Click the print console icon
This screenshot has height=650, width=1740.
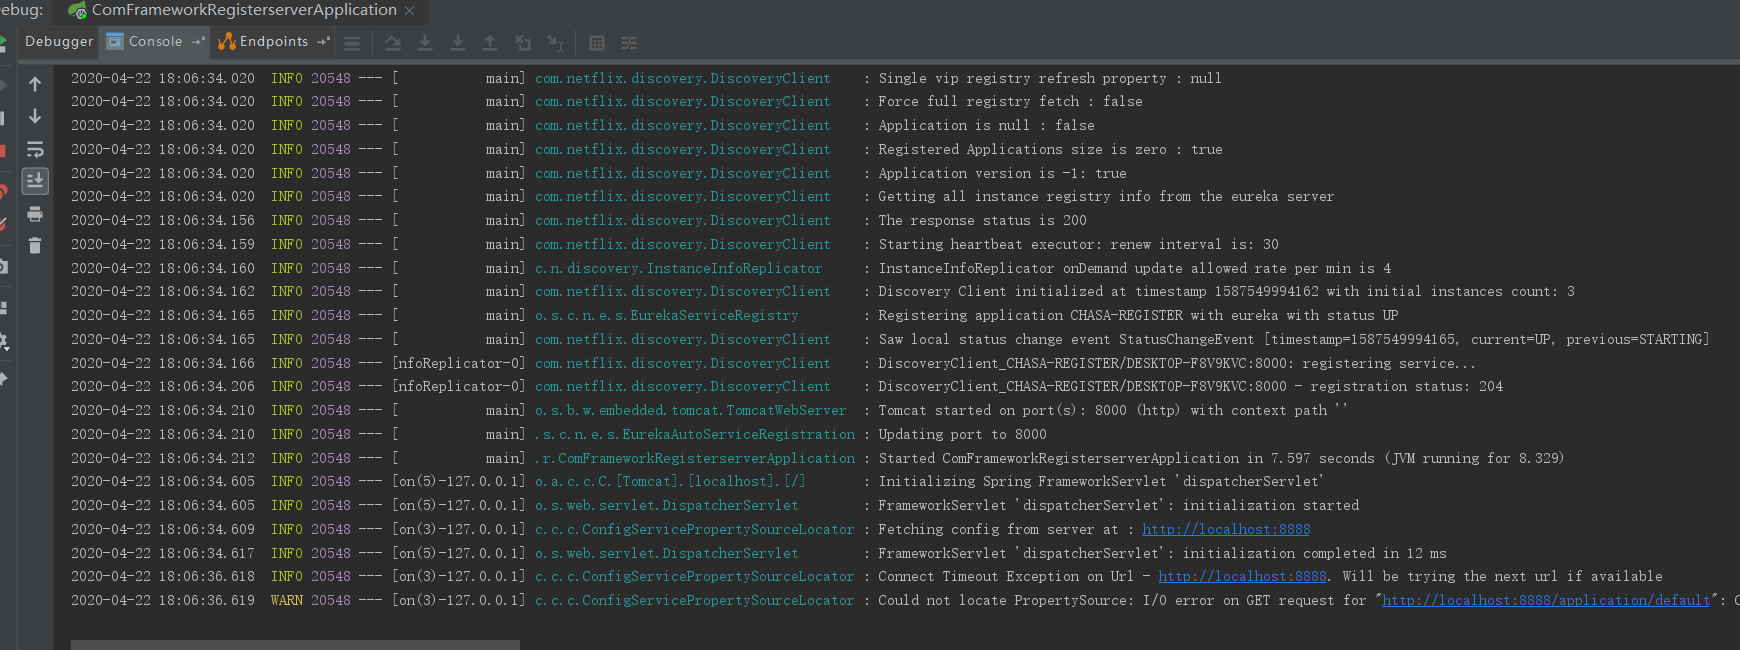coord(35,213)
